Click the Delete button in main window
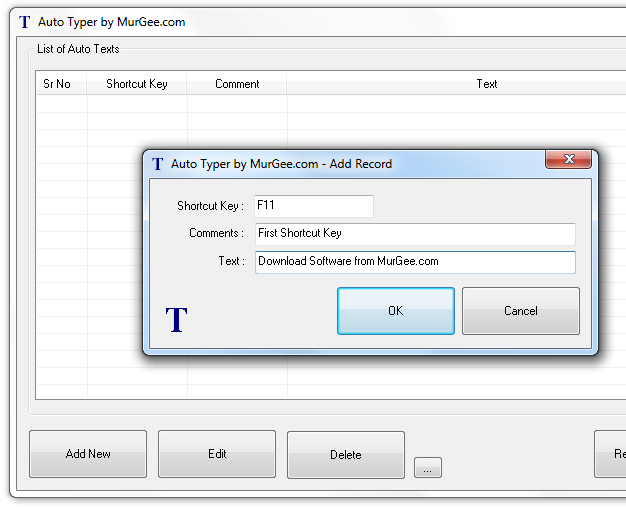 pos(346,455)
